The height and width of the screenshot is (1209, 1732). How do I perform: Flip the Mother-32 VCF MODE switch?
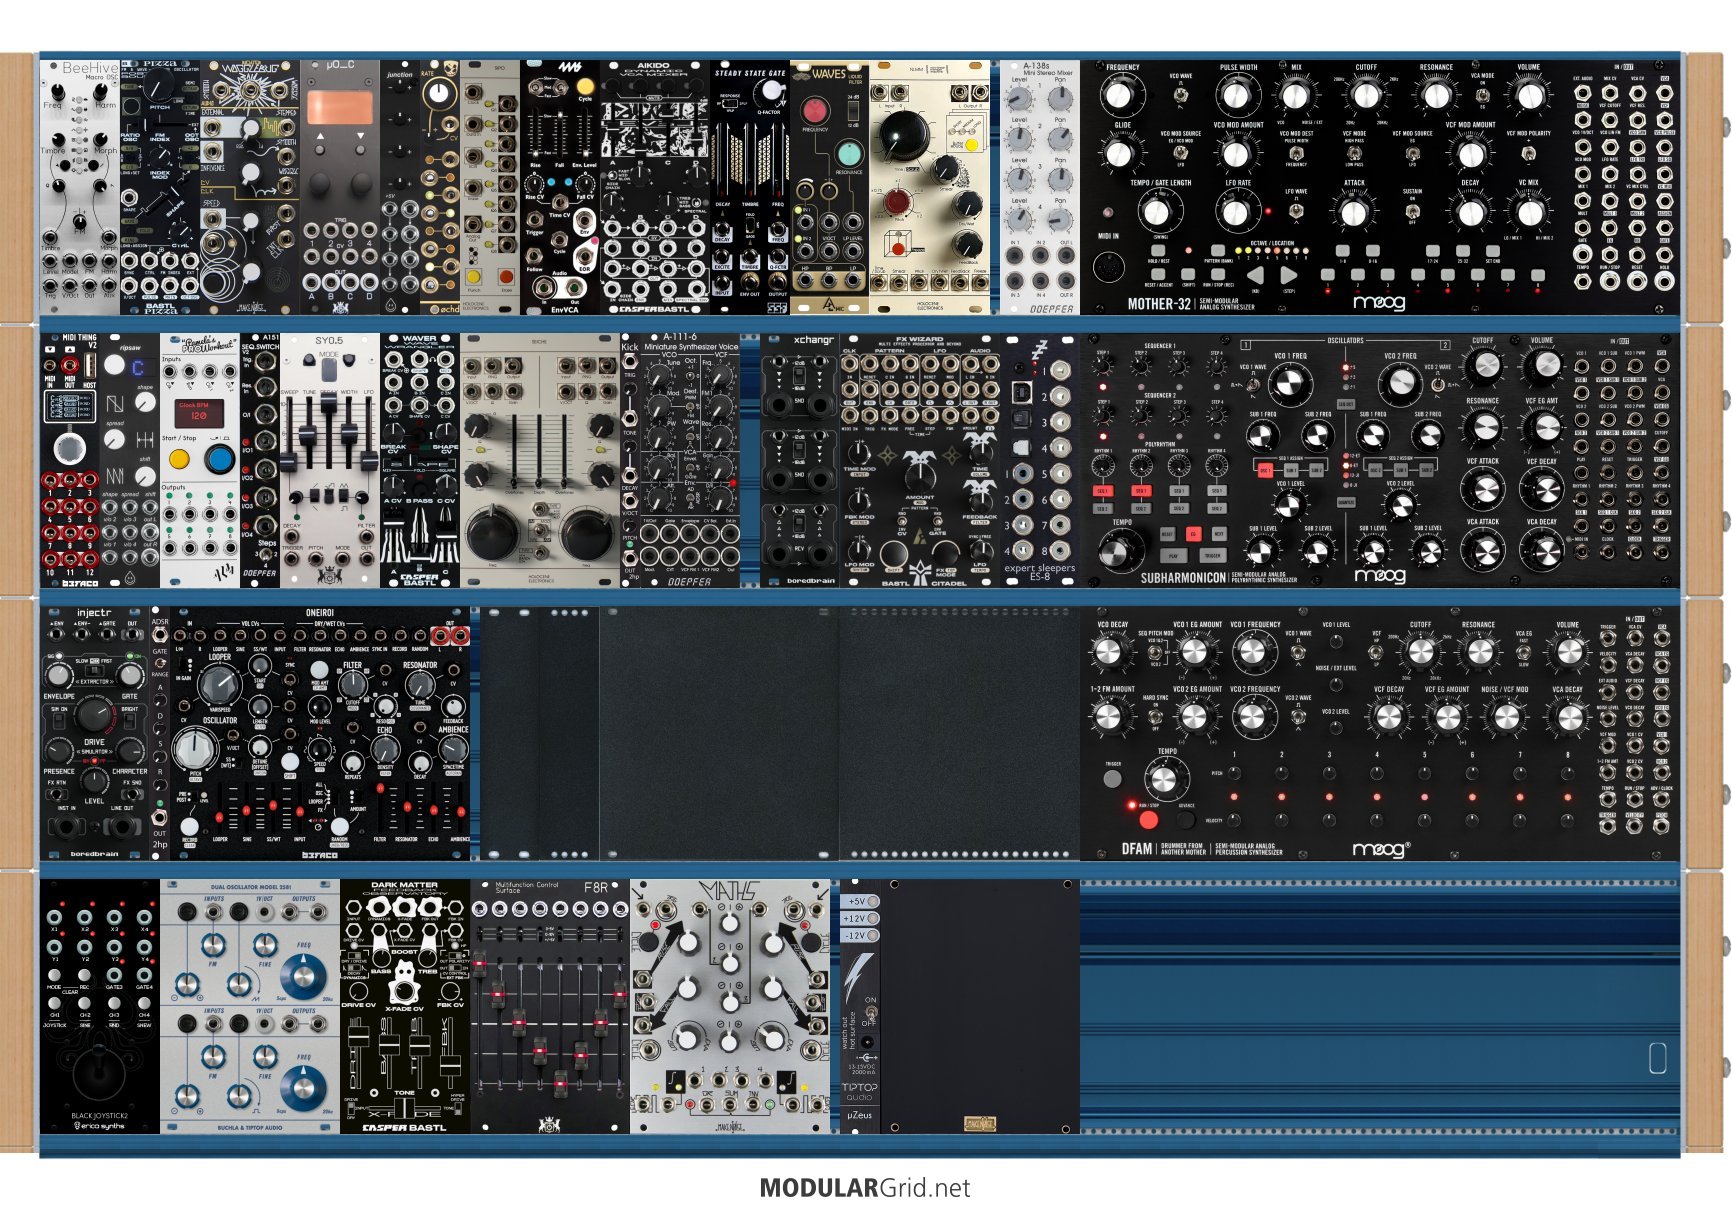(1354, 154)
